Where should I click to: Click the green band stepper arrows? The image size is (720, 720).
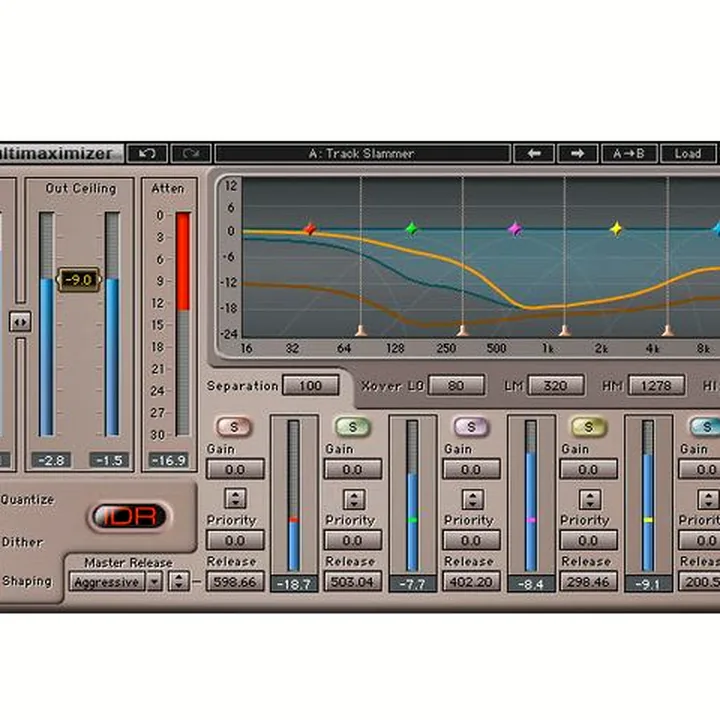(354, 499)
